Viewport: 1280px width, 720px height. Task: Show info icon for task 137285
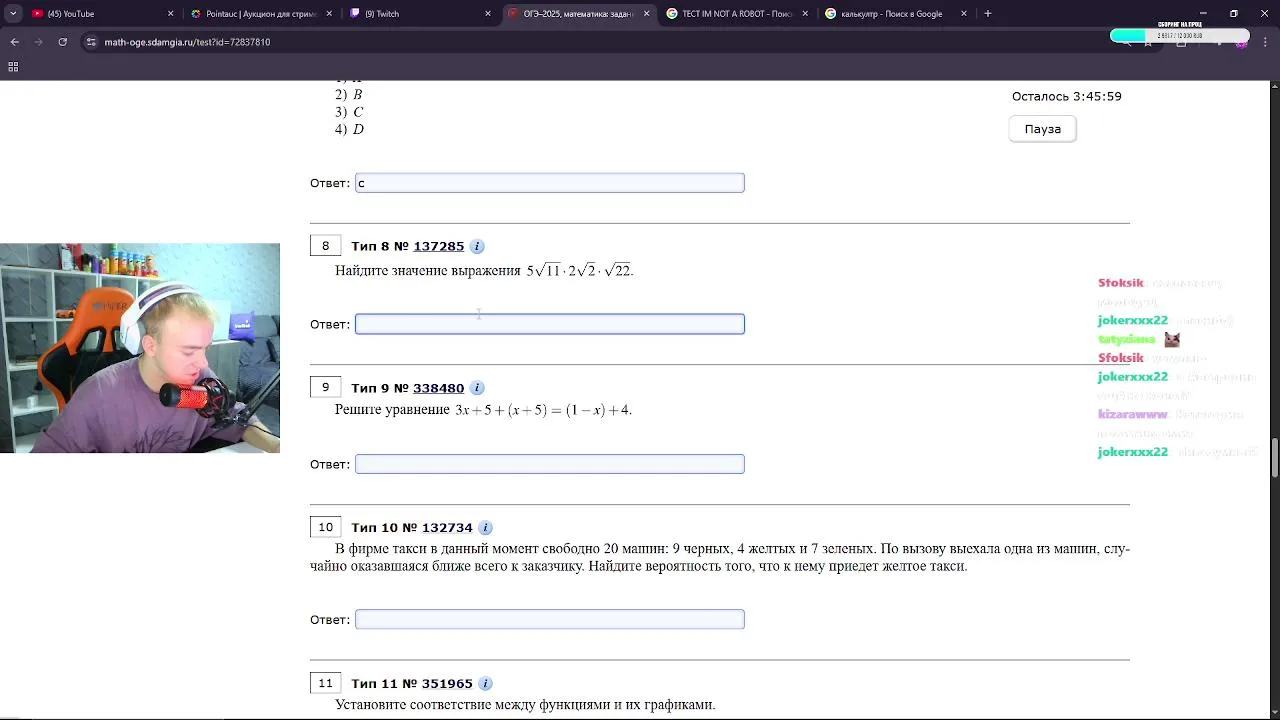pyautogui.click(x=477, y=246)
